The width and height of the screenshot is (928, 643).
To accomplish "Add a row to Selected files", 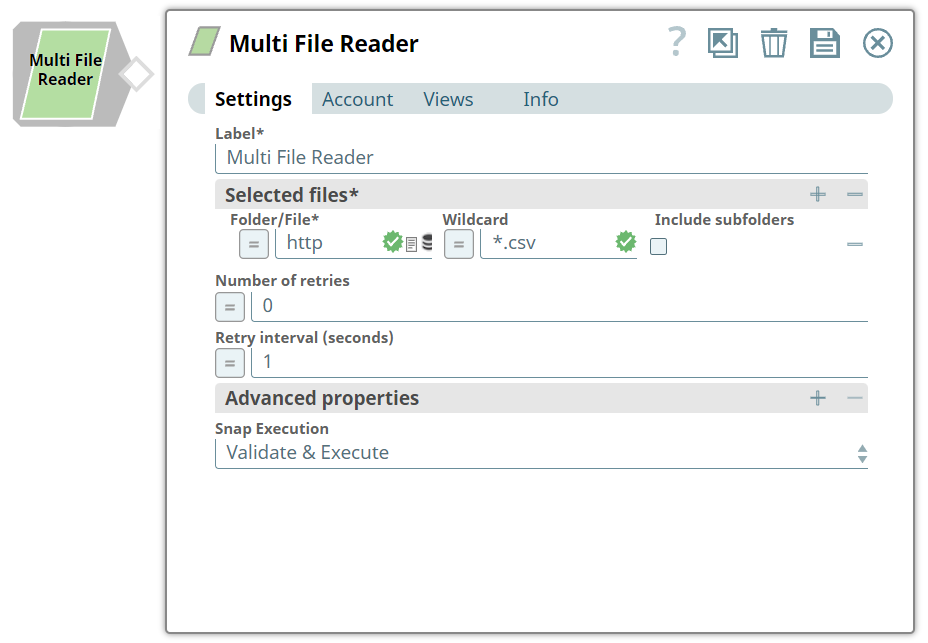I will [x=818, y=194].
